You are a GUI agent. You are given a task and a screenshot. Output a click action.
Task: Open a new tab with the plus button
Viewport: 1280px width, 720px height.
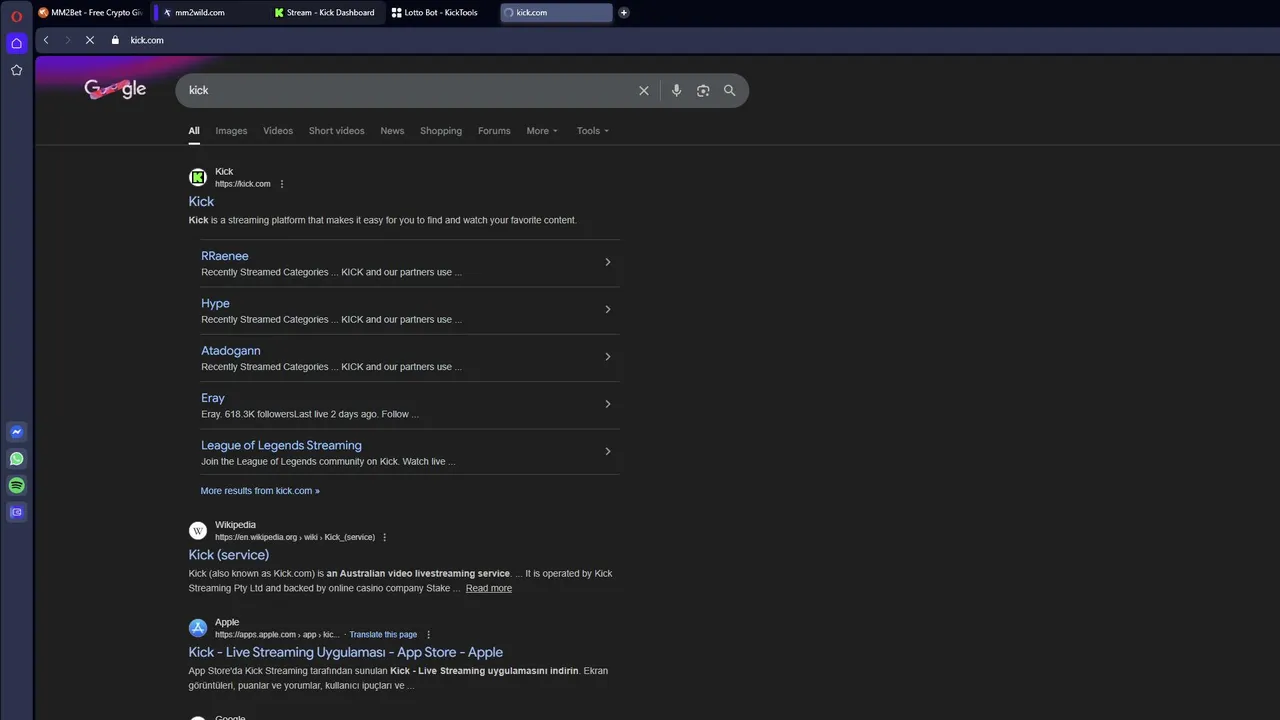(624, 13)
